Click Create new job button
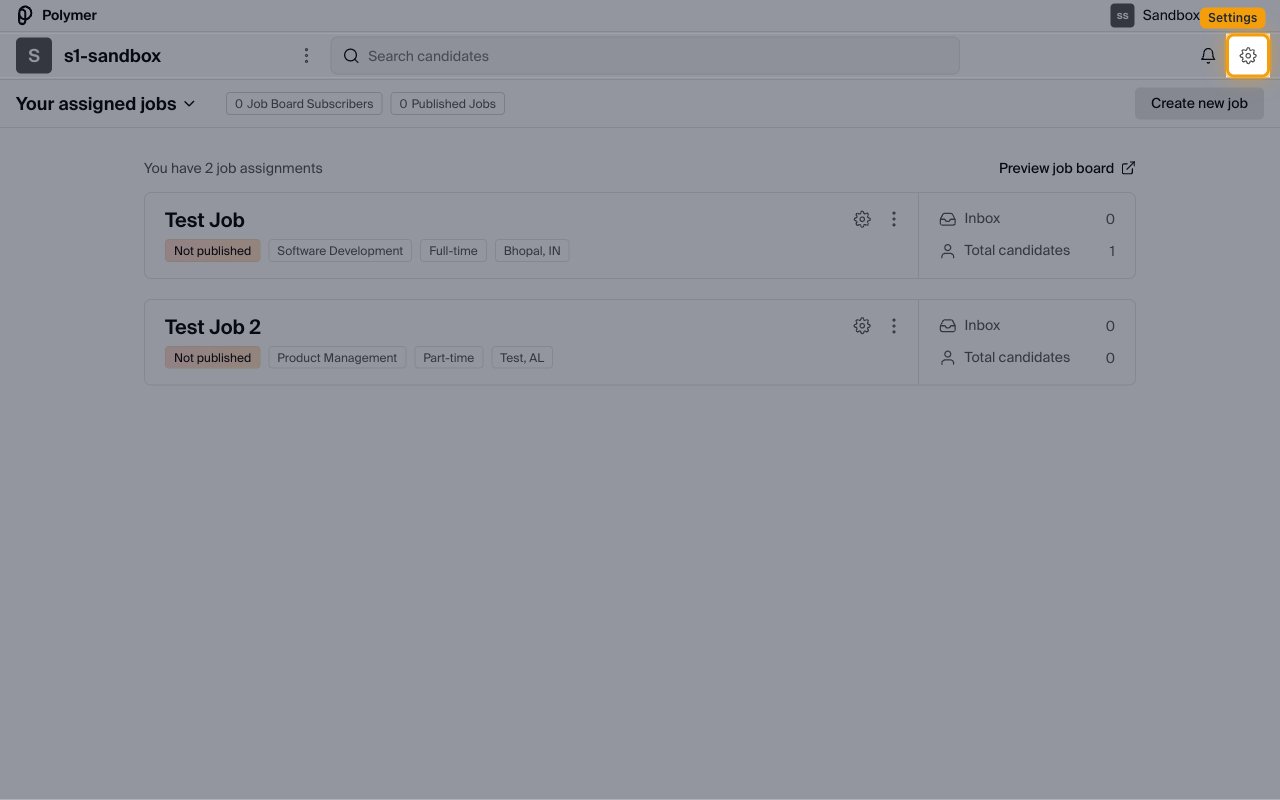Image resolution: width=1280 pixels, height=800 pixels. click(1199, 103)
